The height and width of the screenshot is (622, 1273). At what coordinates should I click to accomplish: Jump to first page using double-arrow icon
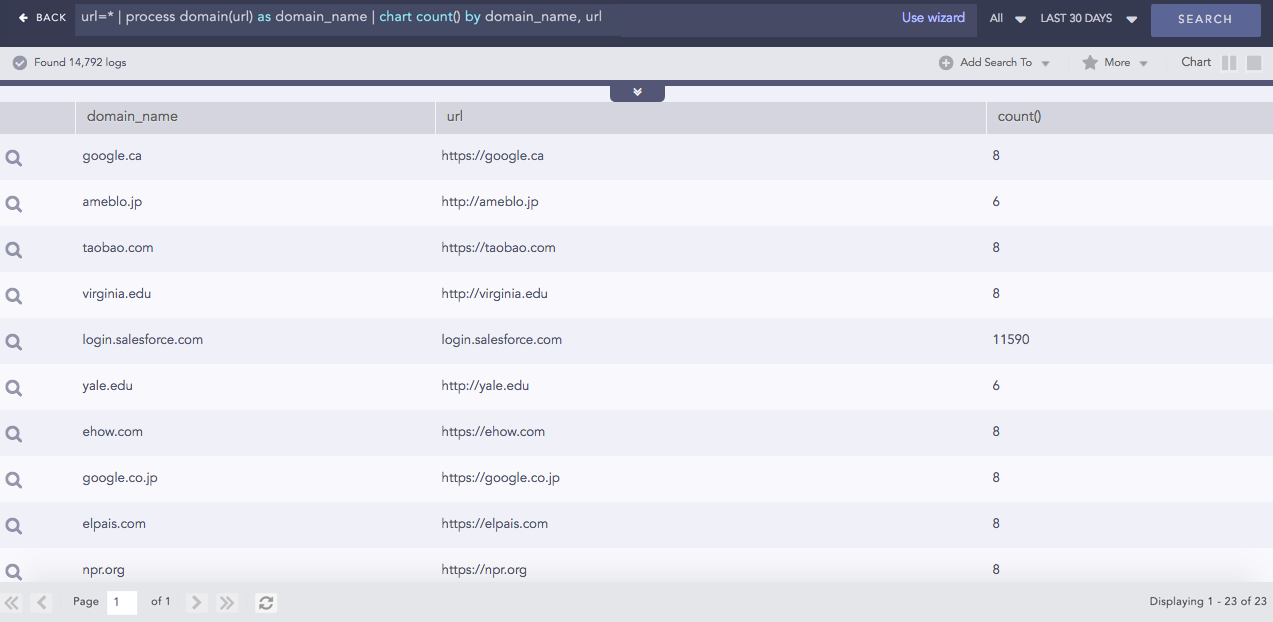coord(12,602)
